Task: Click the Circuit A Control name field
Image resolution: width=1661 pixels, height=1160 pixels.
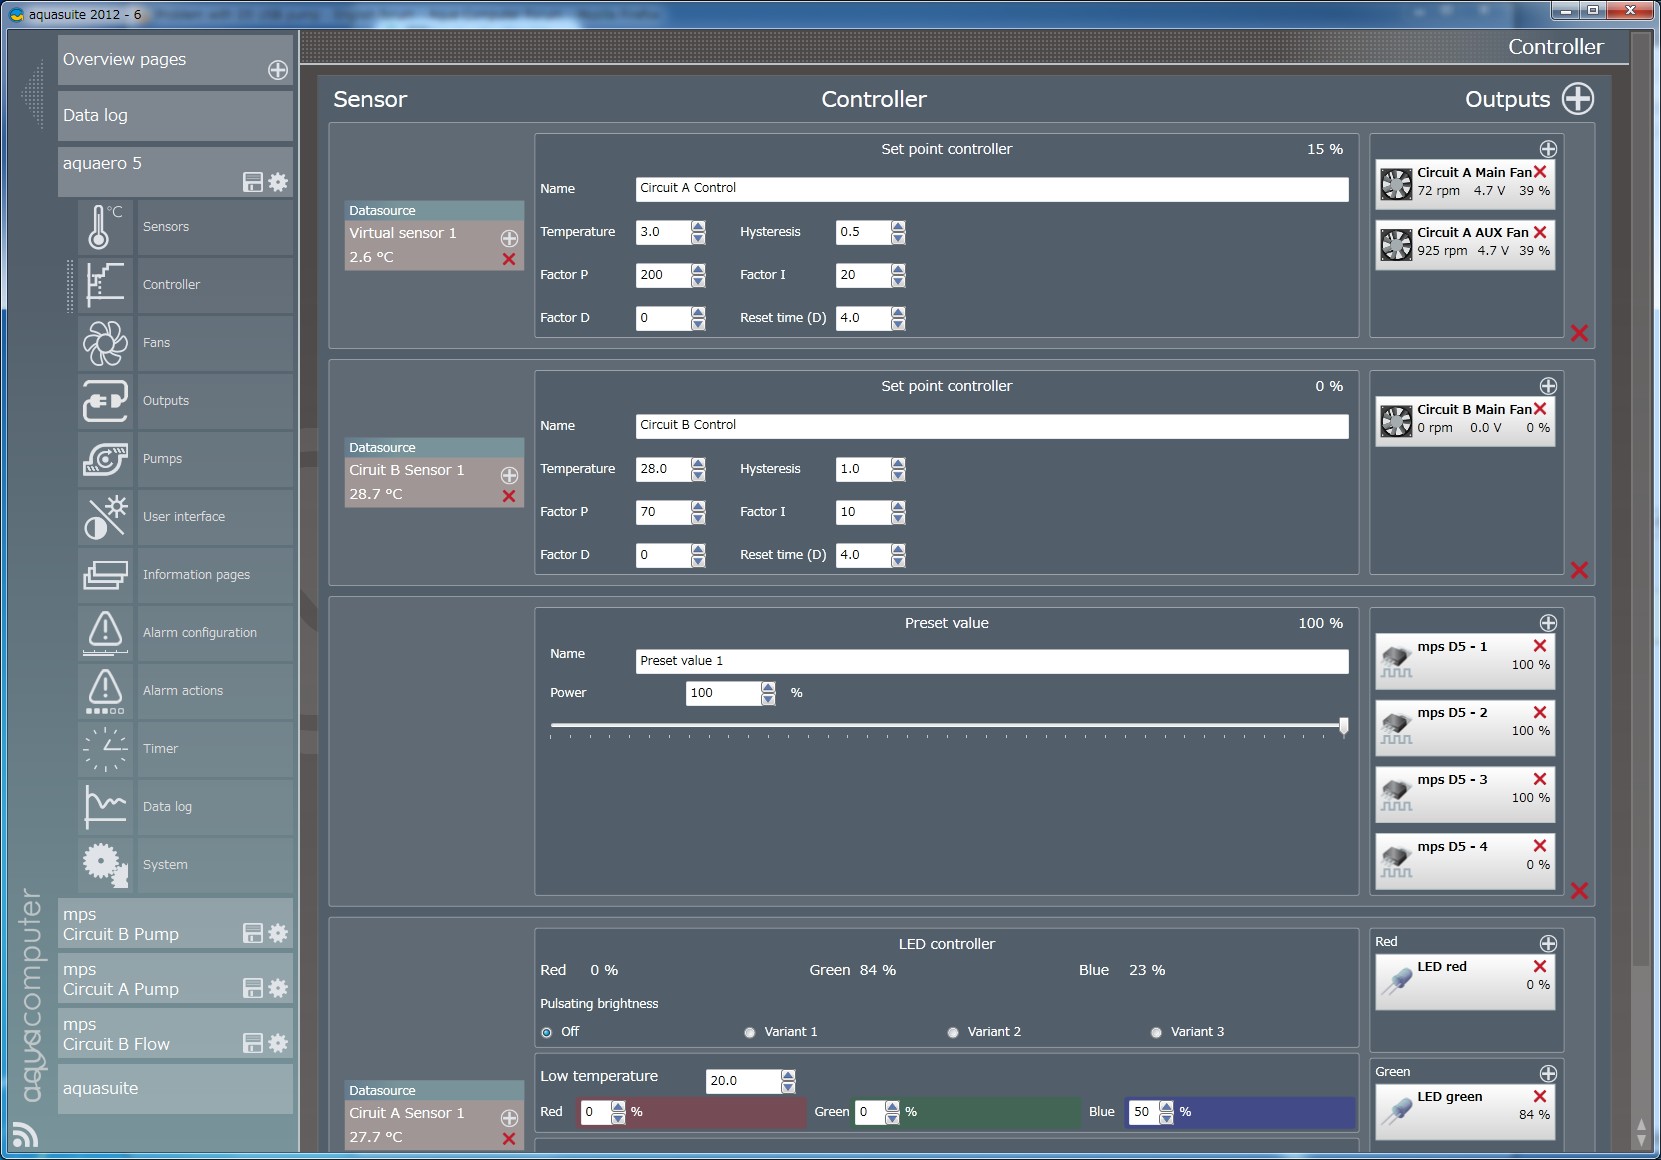Action: tap(991, 188)
